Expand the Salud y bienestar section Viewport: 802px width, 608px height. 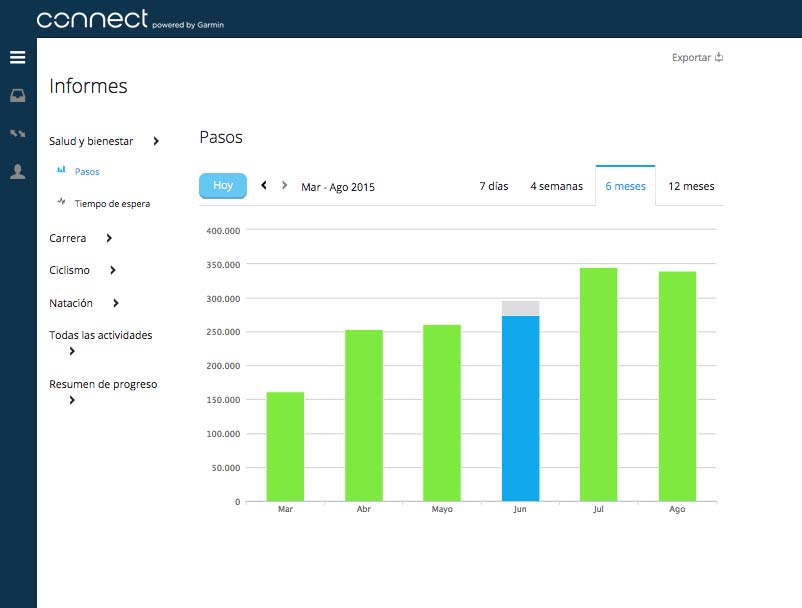point(156,141)
